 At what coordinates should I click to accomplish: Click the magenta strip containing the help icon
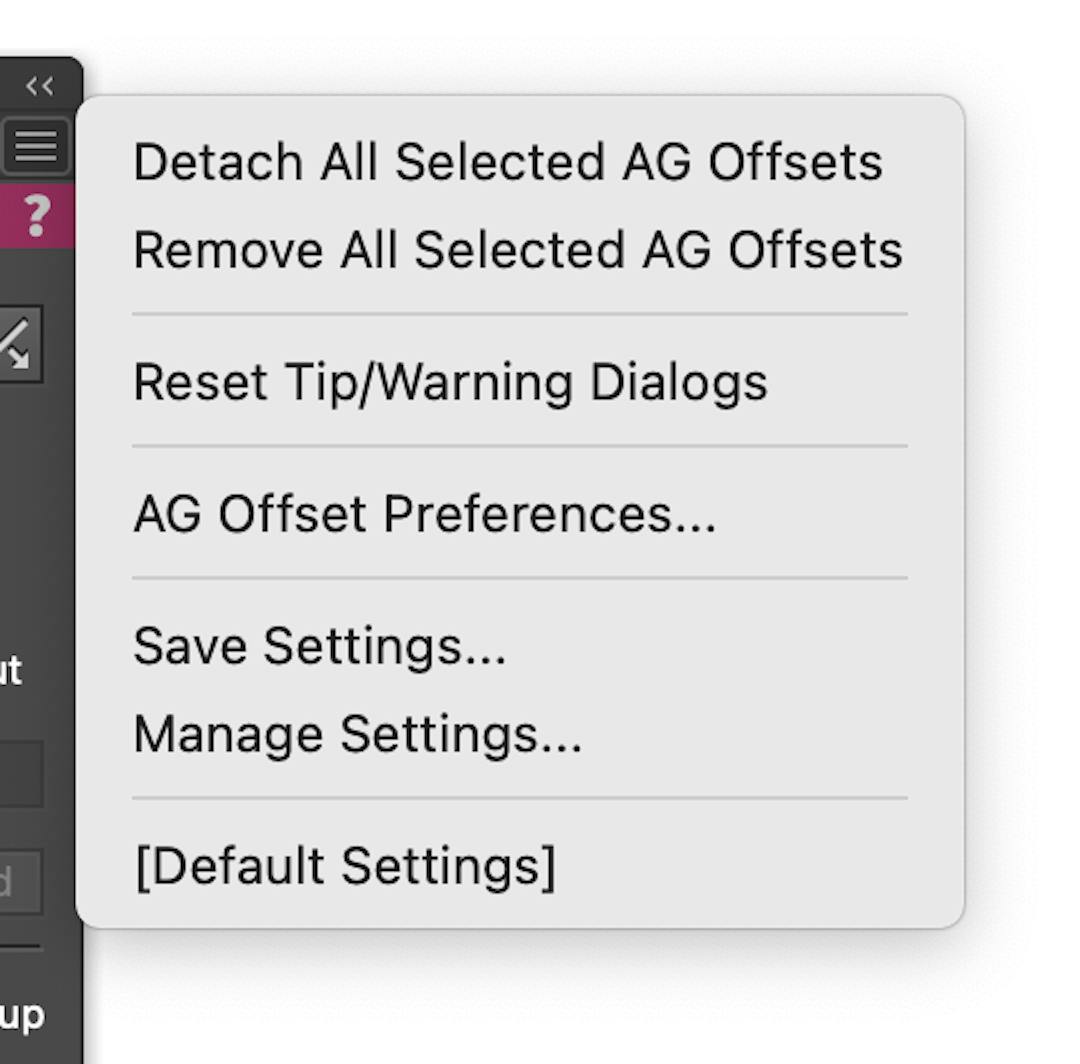pos(37,215)
